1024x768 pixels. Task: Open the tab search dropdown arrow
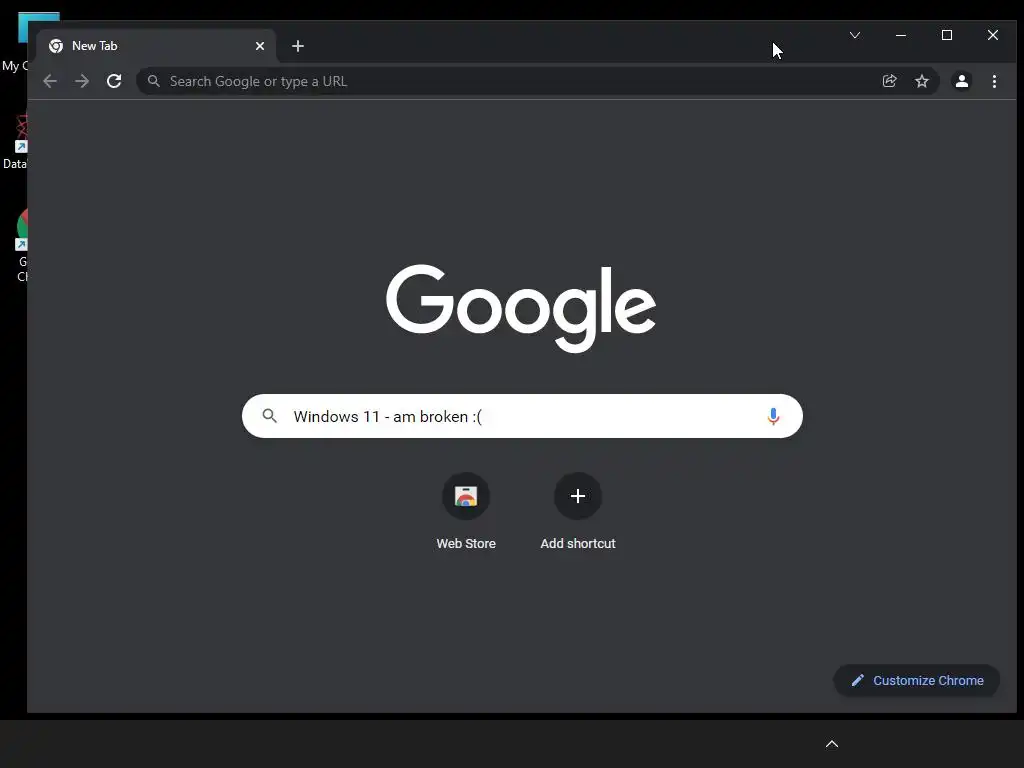tap(855, 35)
